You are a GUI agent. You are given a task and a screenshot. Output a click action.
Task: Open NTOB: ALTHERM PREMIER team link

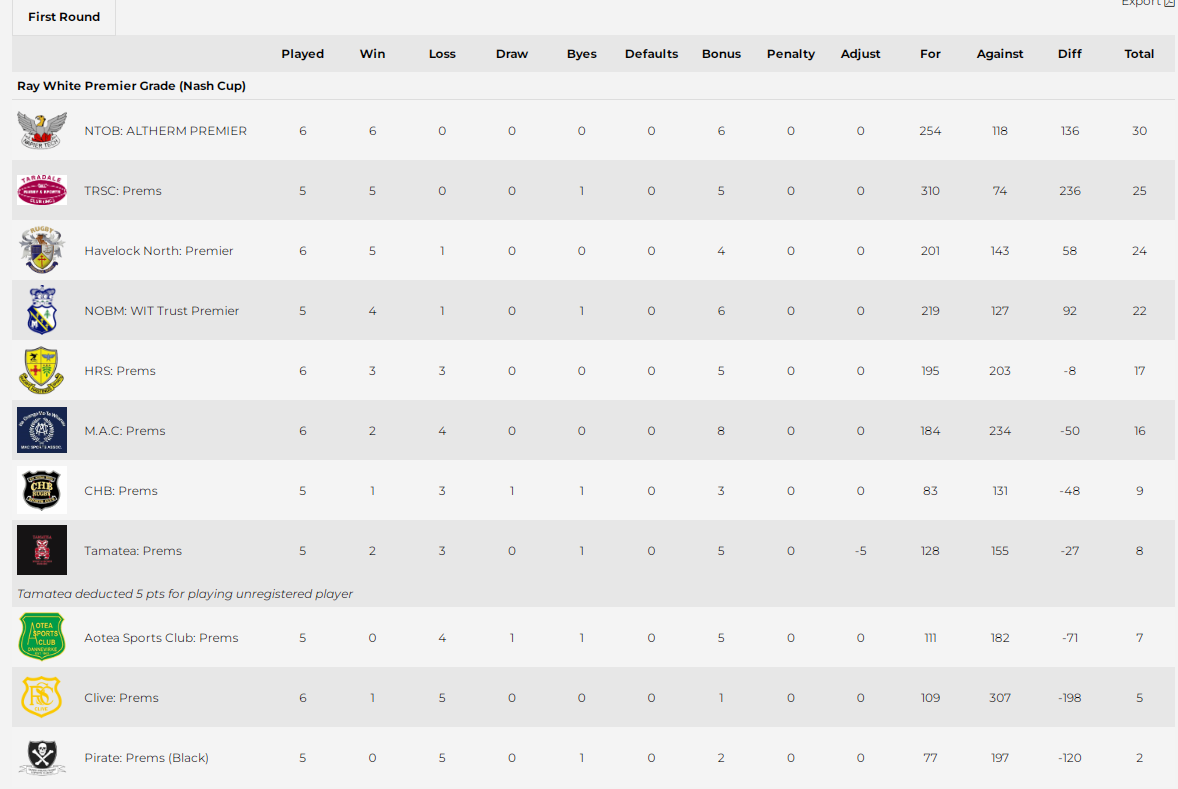tap(165, 131)
